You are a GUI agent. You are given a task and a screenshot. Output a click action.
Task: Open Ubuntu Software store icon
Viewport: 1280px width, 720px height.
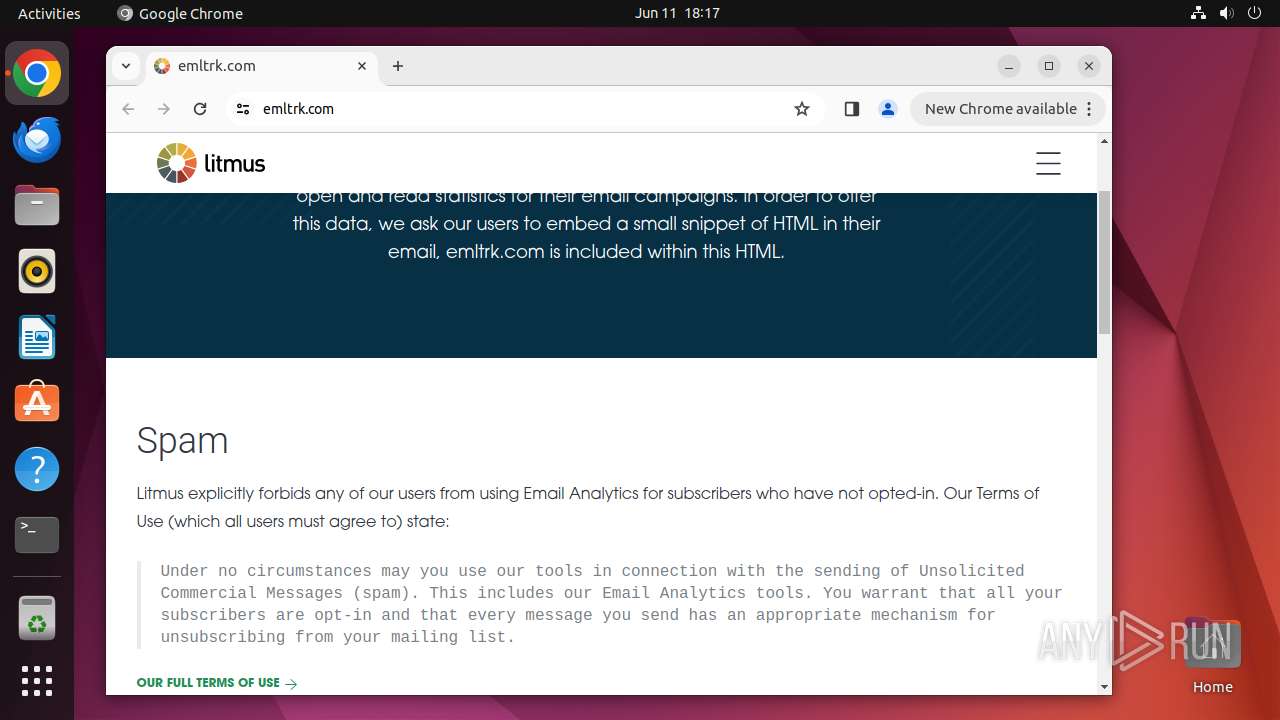(37, 403)
